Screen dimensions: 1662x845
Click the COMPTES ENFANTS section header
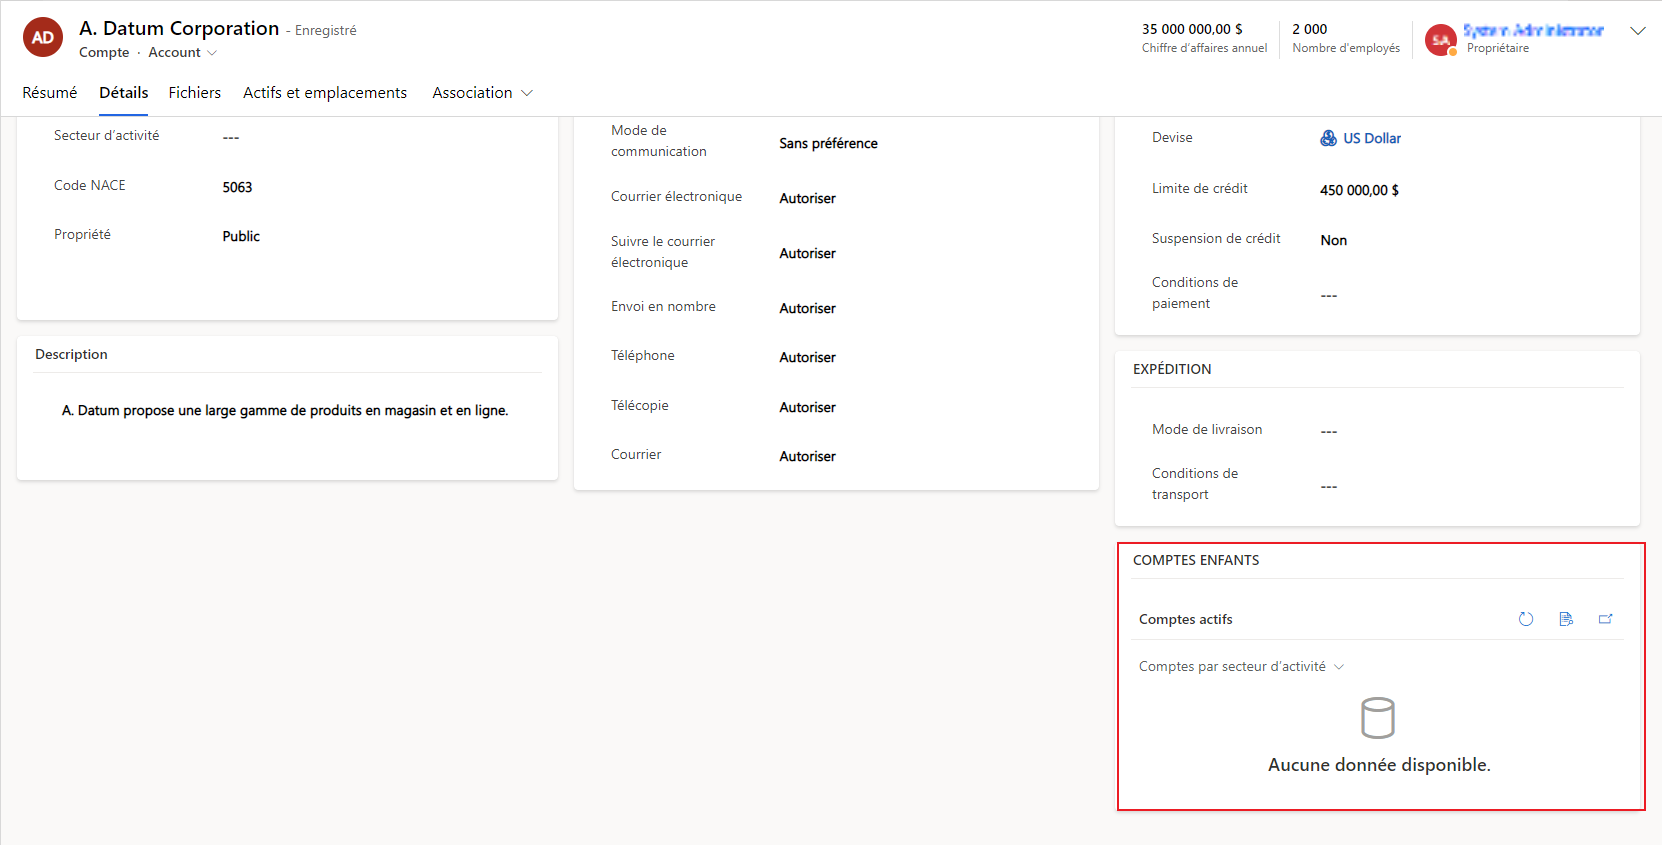point(1196,560)
